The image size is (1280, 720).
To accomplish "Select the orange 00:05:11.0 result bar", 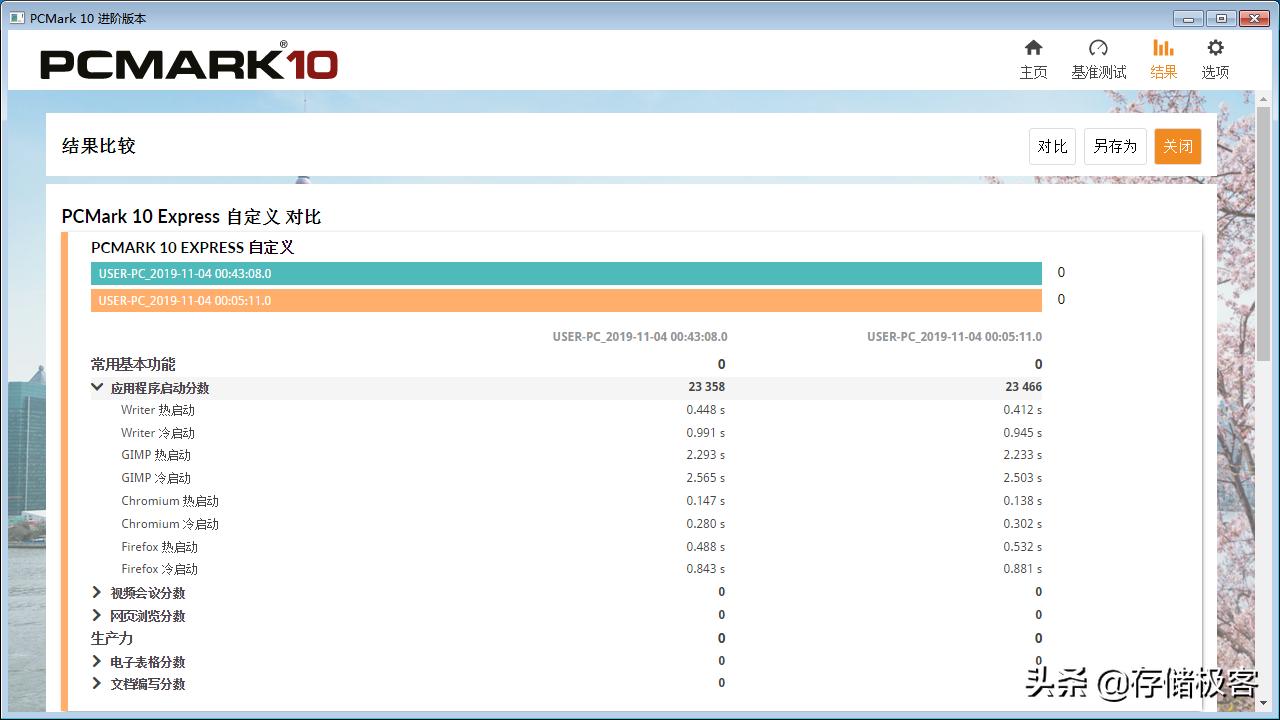I will click(566, 300).
